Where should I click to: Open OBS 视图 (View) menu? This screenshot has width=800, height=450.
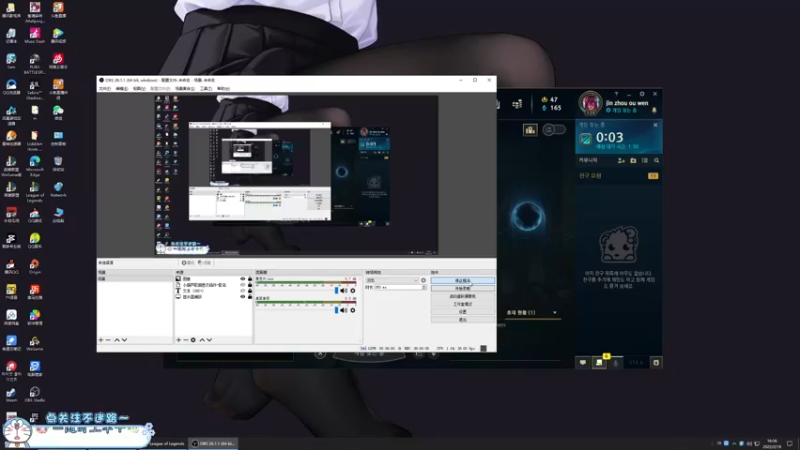pyautogui.click(x=139, y=89)
